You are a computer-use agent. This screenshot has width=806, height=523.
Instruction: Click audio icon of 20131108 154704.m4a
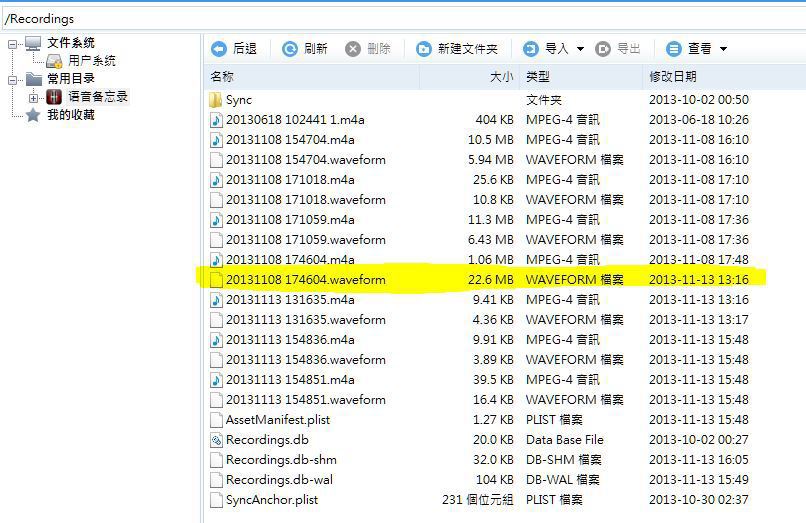(x=216, y=140)
